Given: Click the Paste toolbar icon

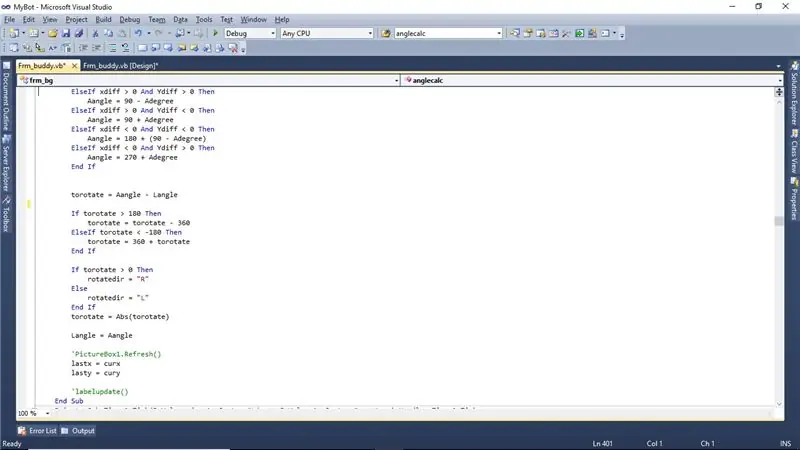Looking at the screenshot, I should pos(121,33).
